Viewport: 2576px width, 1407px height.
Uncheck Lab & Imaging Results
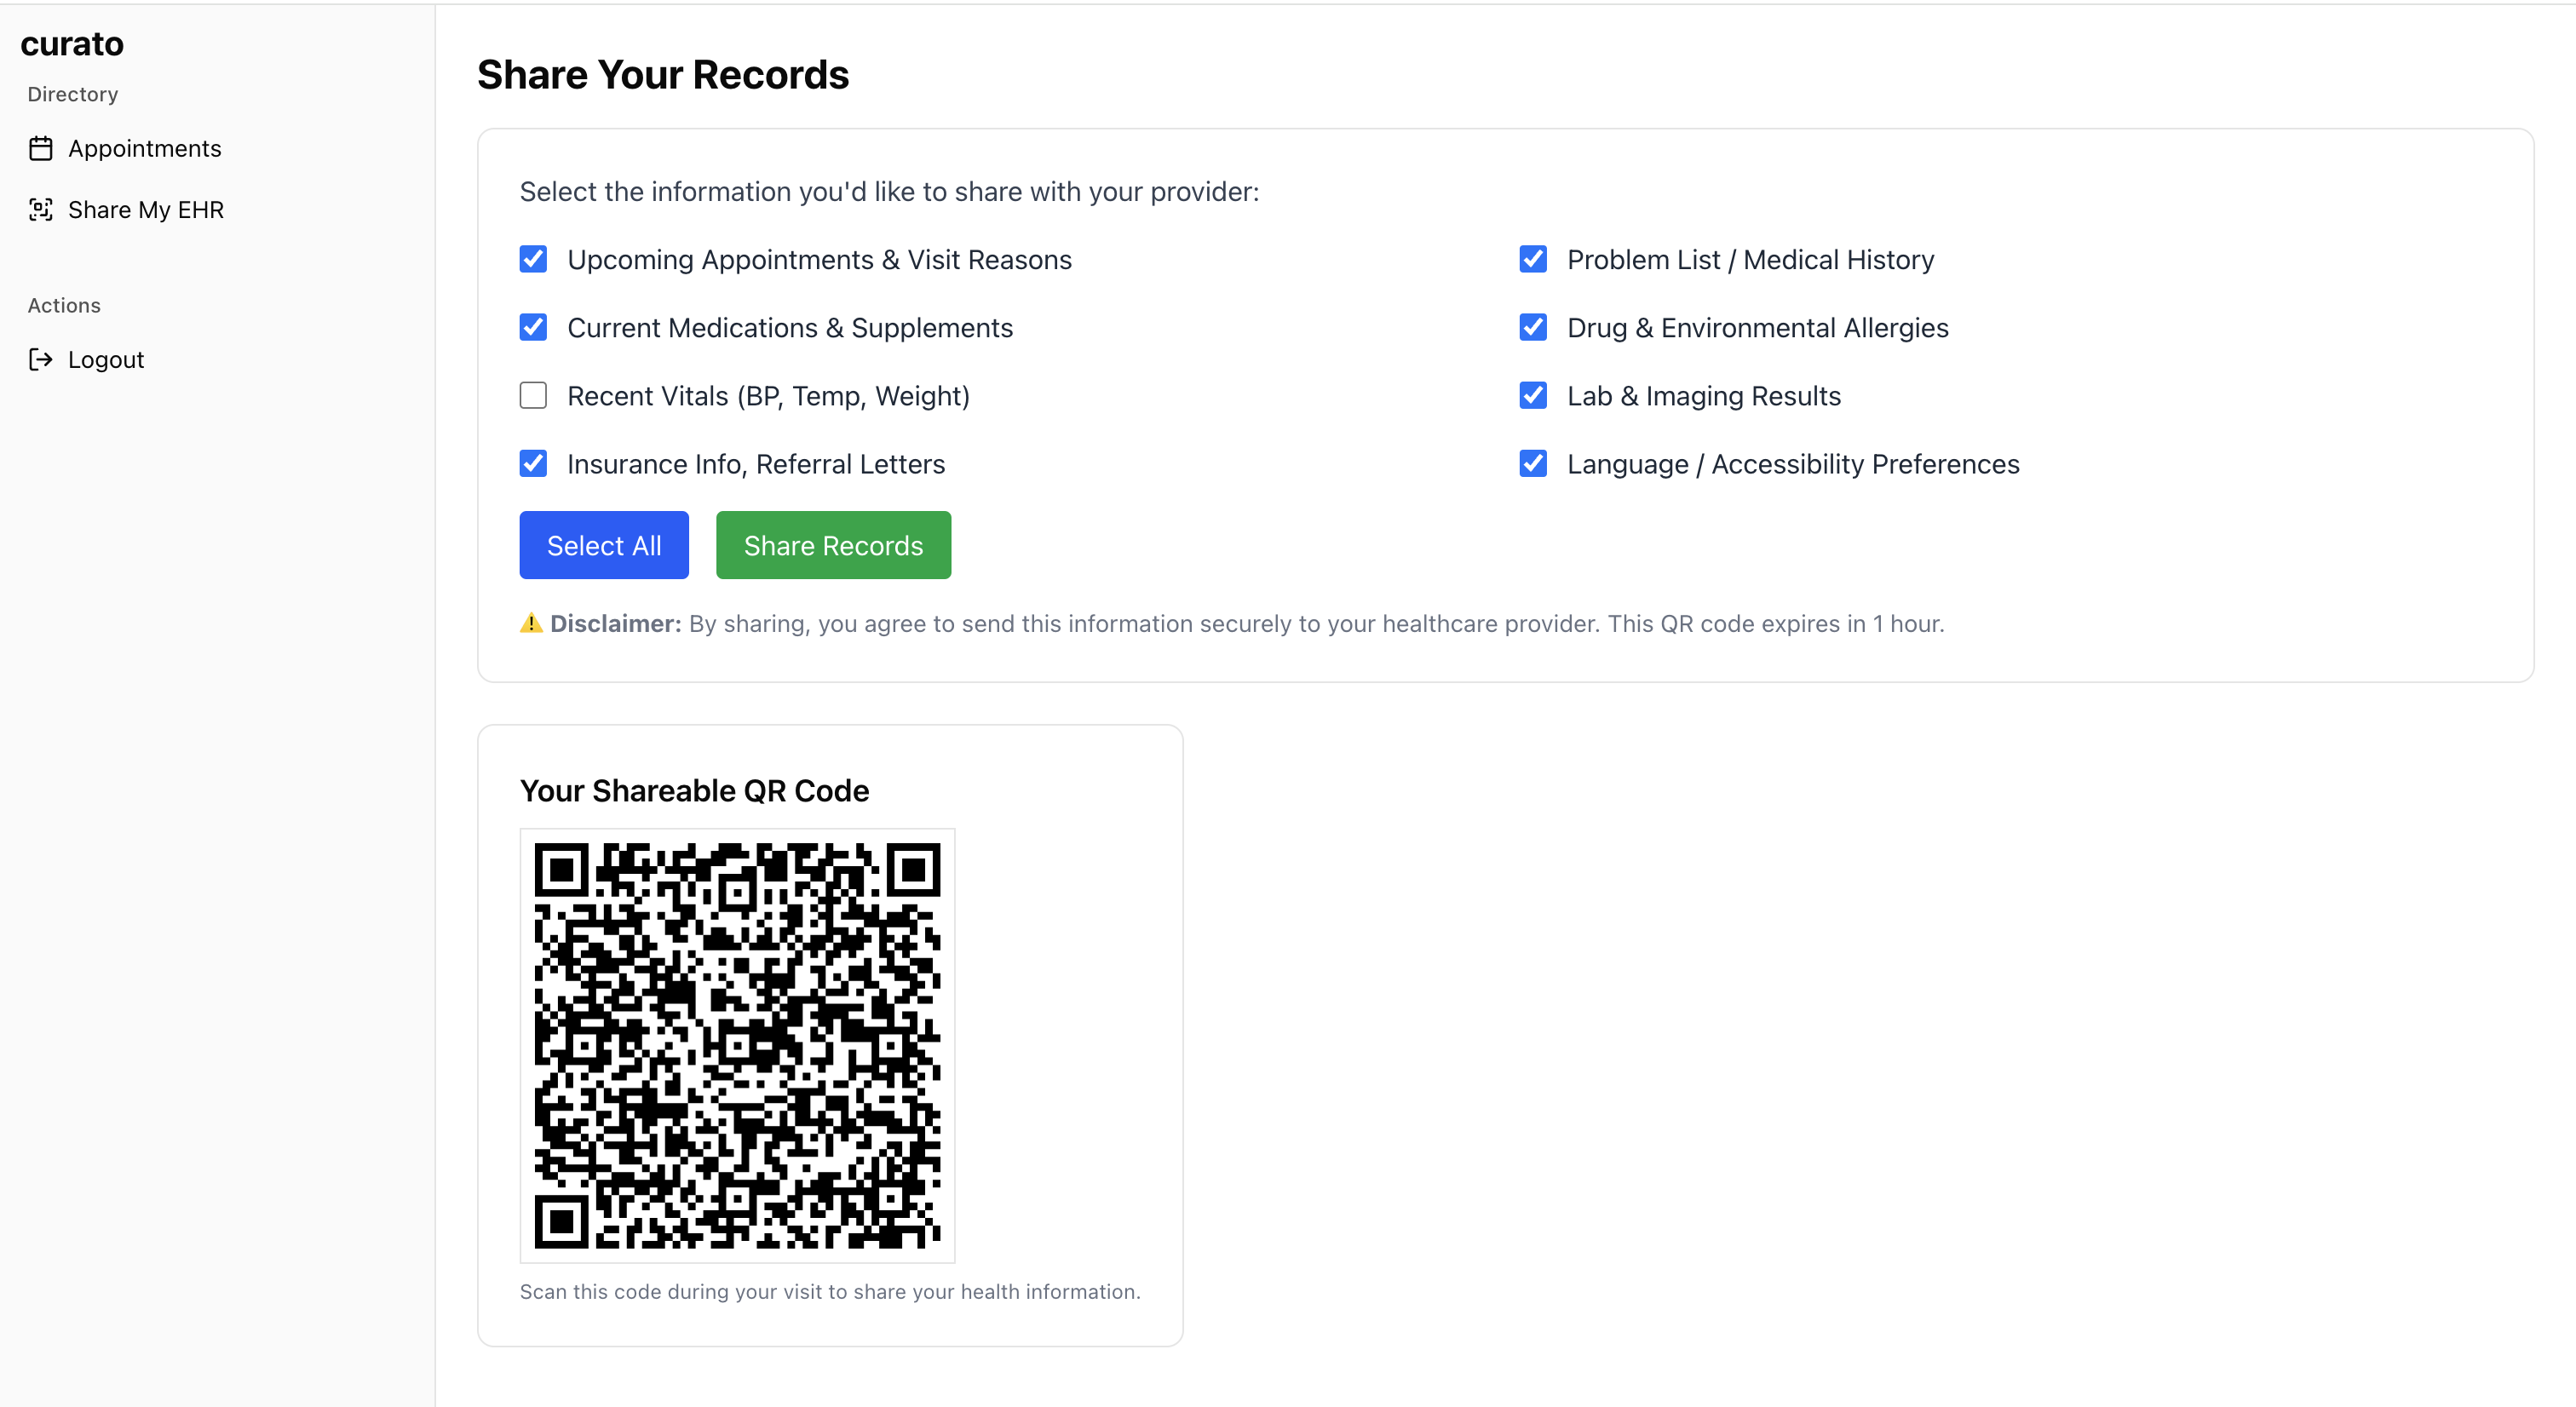[1532, 396]
